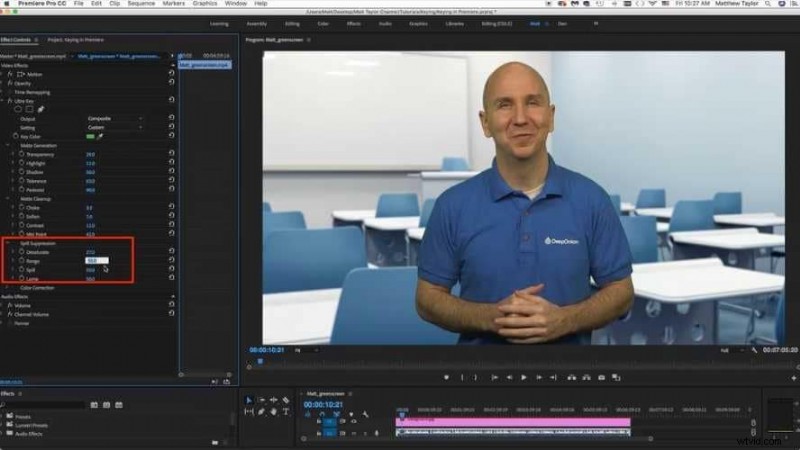Step back one frame in Program monitor
The image size is (800, 450).
[509, 378]
